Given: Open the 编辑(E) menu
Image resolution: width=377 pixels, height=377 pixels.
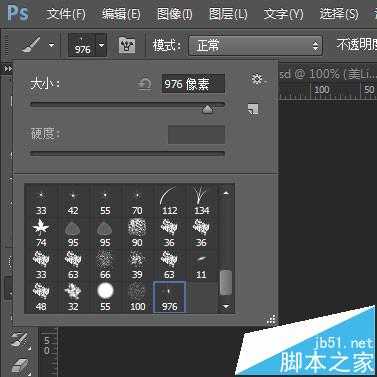Looking at the screenshot, I should coord(121,14).
